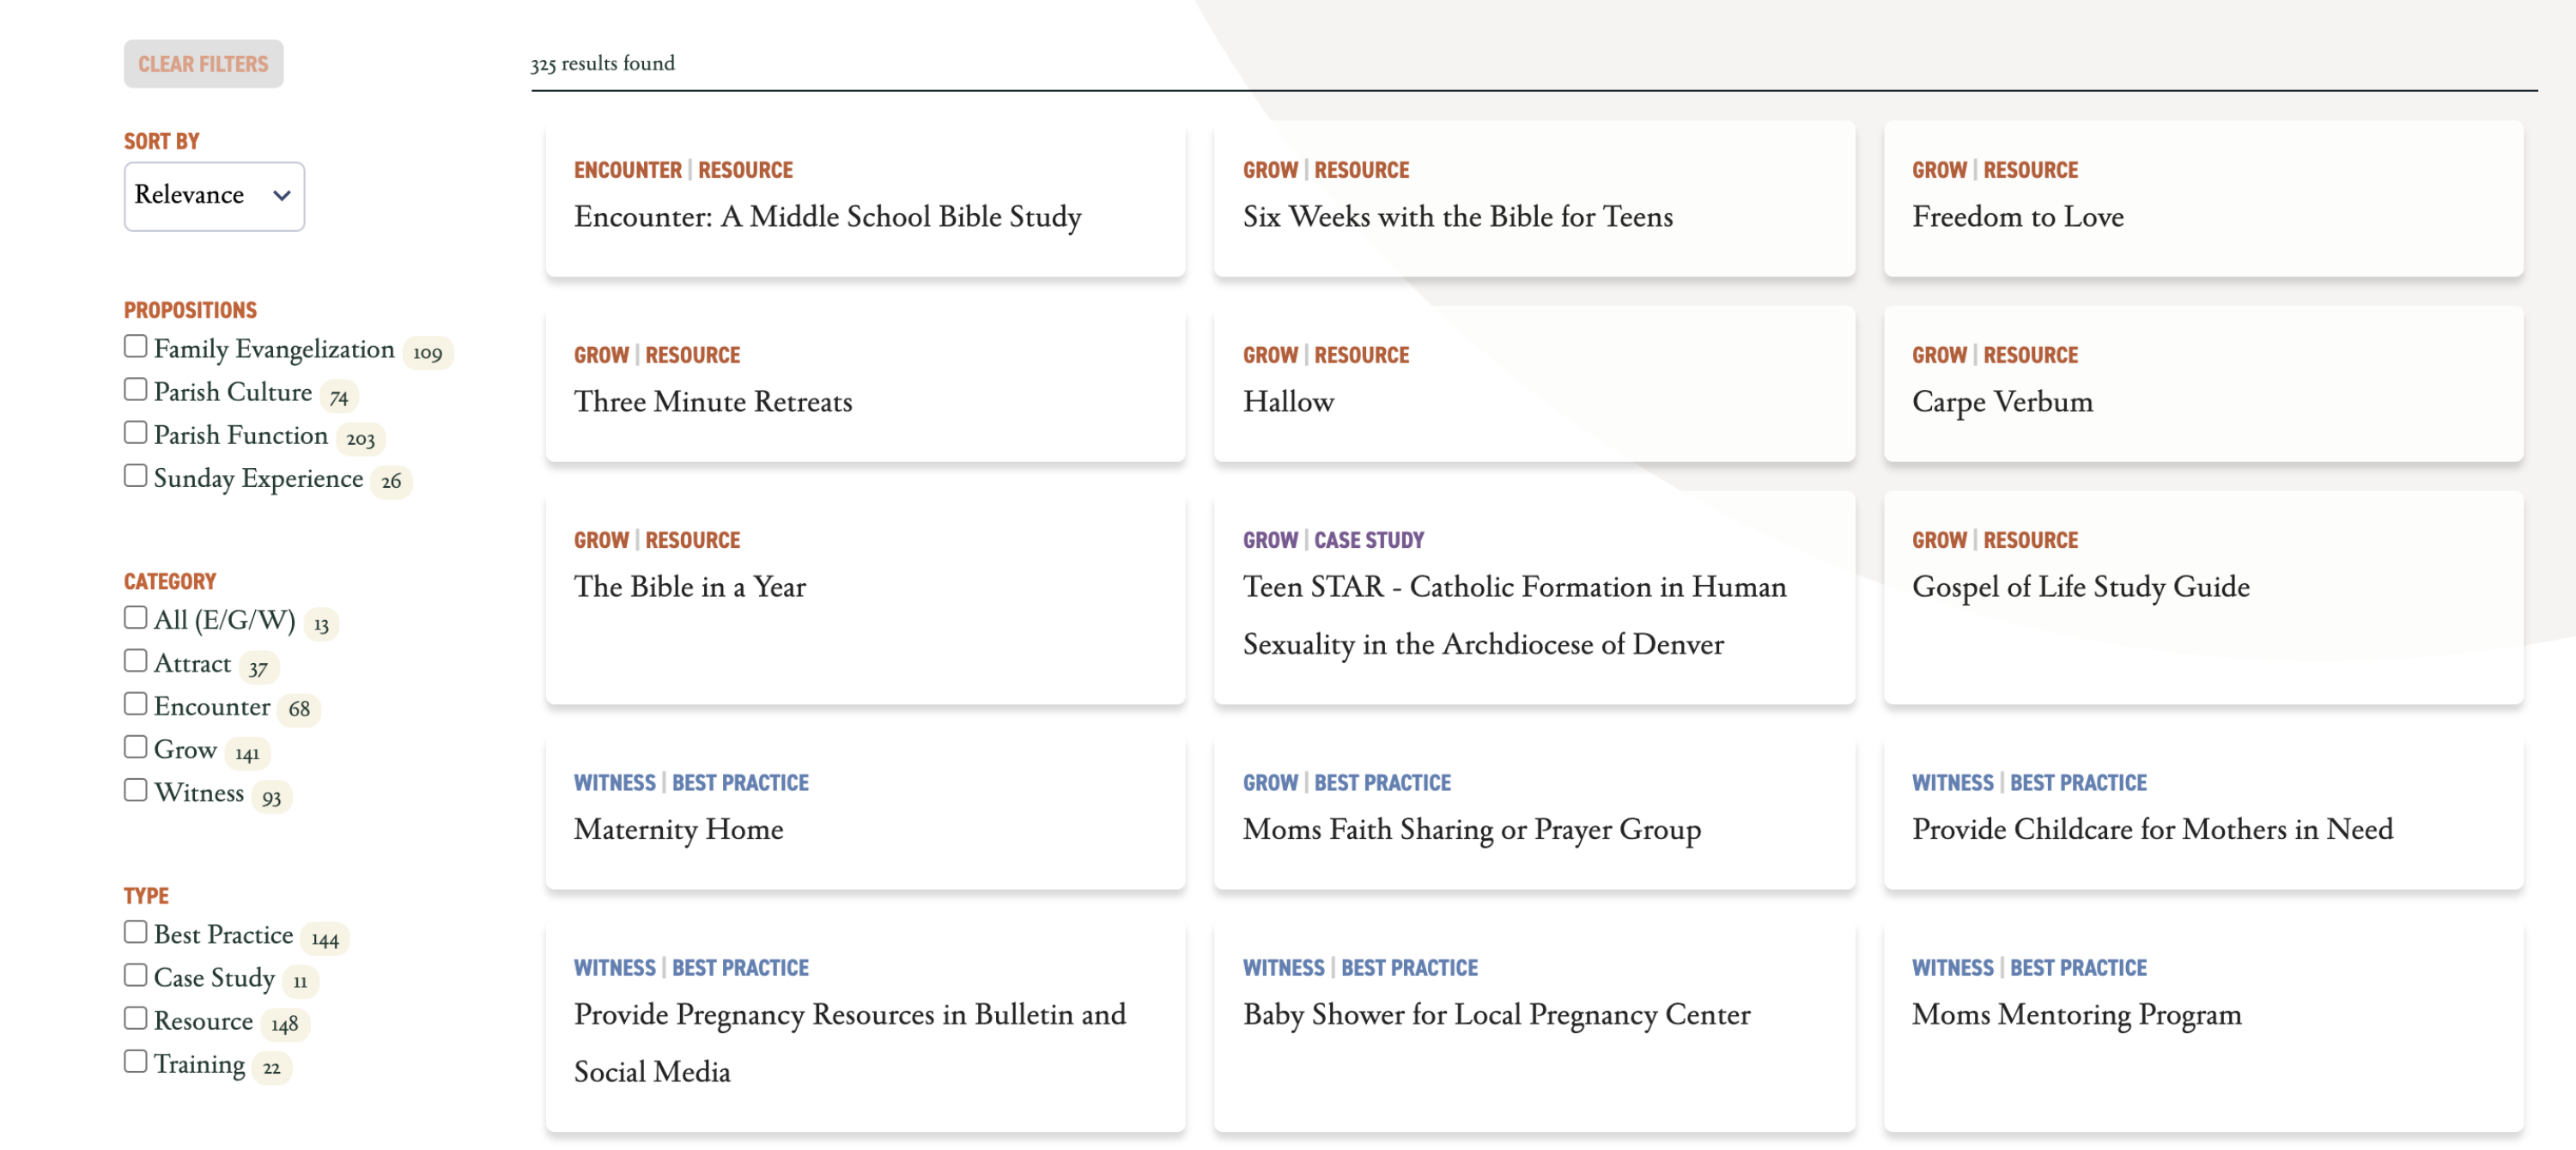Click the 109 count badge beside Family Evangelization
Image resolution: width=2576 pixels, height=1150 pixels.
(x=427, y=353)
